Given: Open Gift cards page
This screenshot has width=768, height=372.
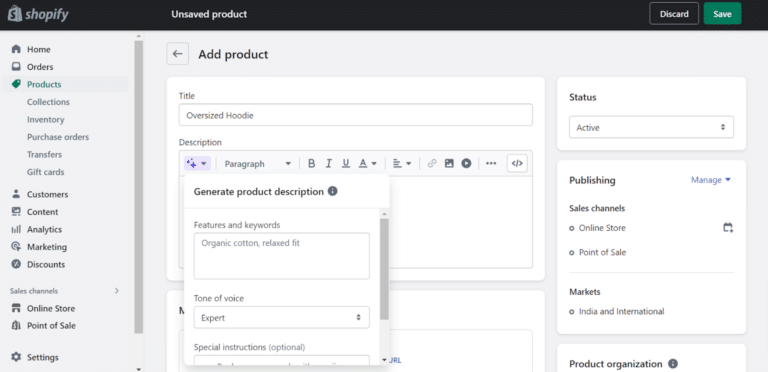Looking at the screenshot, I should click(46, 172).
